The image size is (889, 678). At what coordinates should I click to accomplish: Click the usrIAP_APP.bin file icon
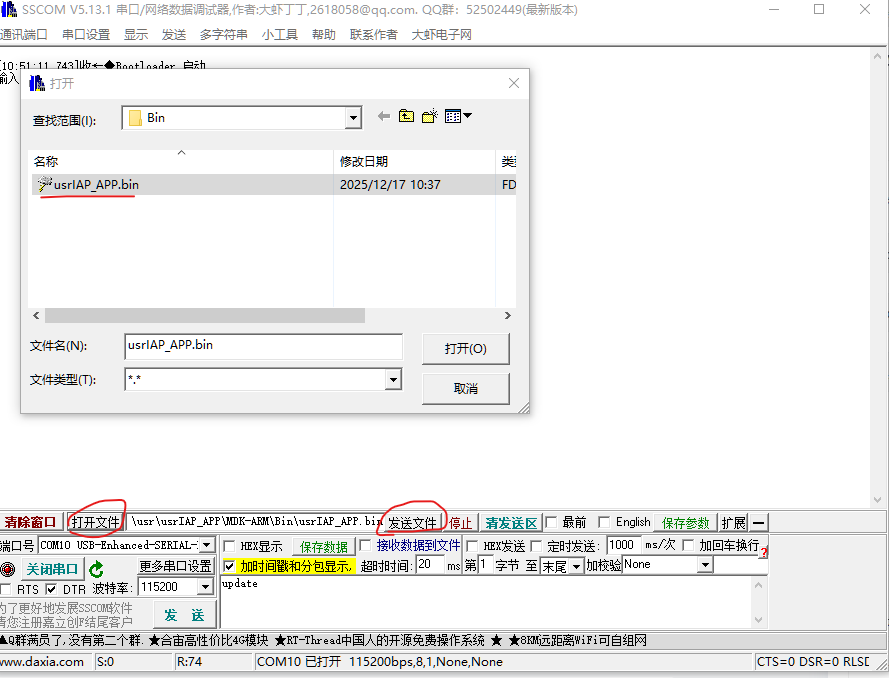pyautogui.click(x=44, y=184)
